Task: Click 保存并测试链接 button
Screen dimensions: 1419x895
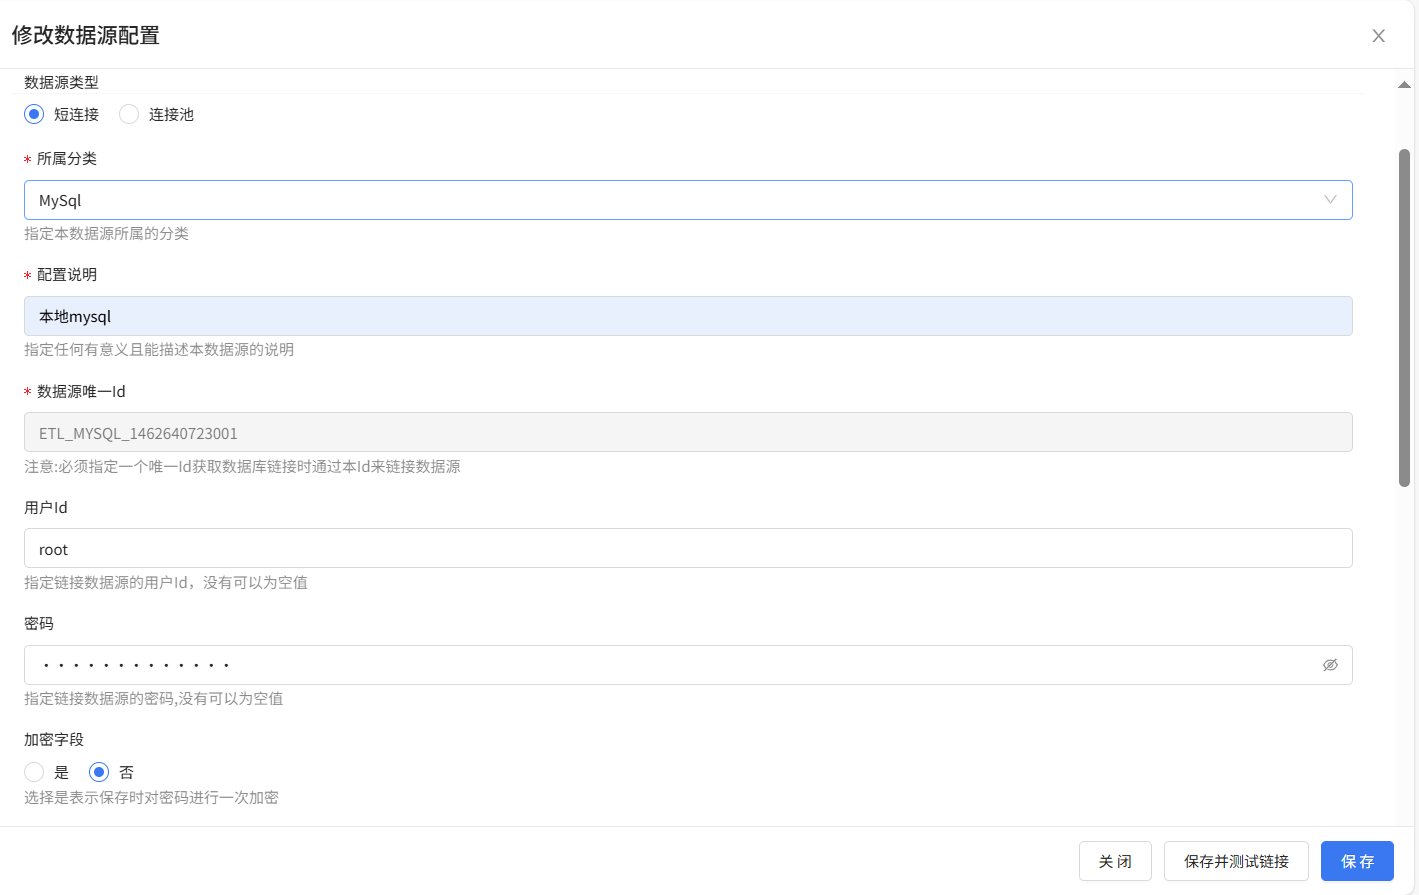Action: pos(1236,861)
